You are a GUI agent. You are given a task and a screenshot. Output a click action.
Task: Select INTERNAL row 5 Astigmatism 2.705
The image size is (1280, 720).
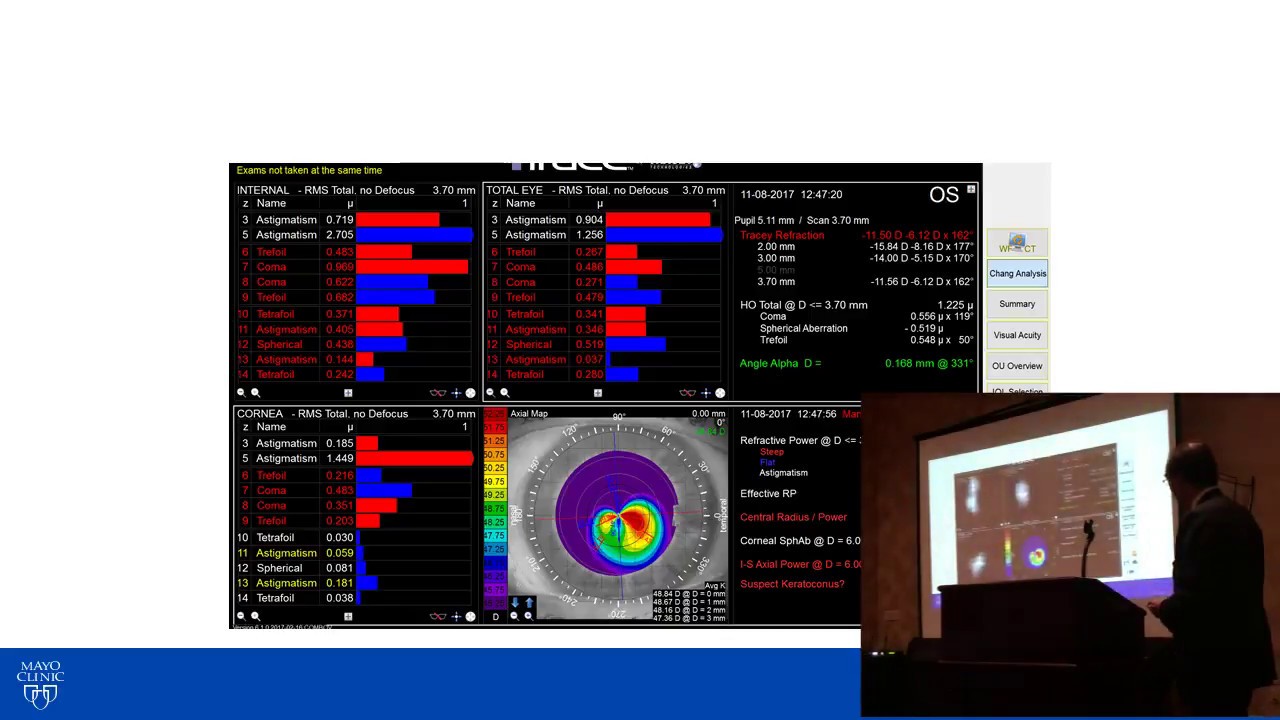(355, 235)
